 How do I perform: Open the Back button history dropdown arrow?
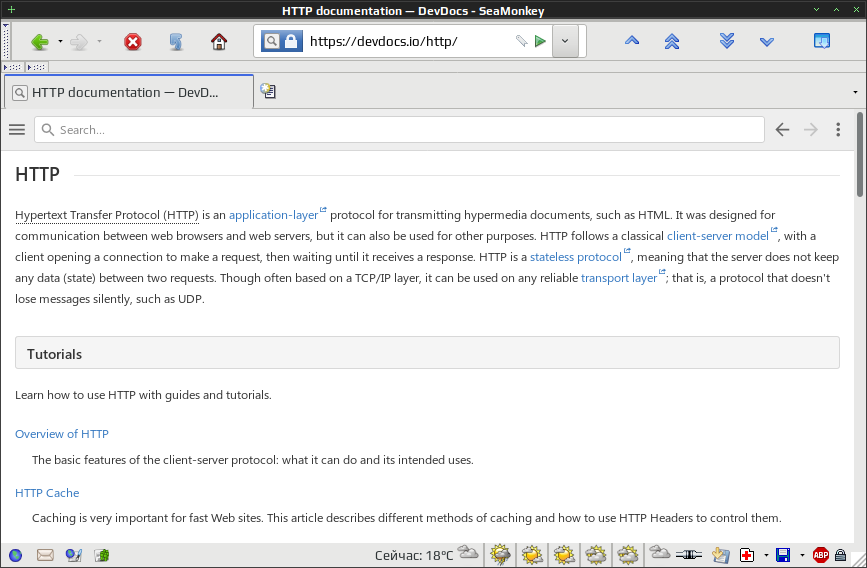pyautogui.click(x=60, y=41)
